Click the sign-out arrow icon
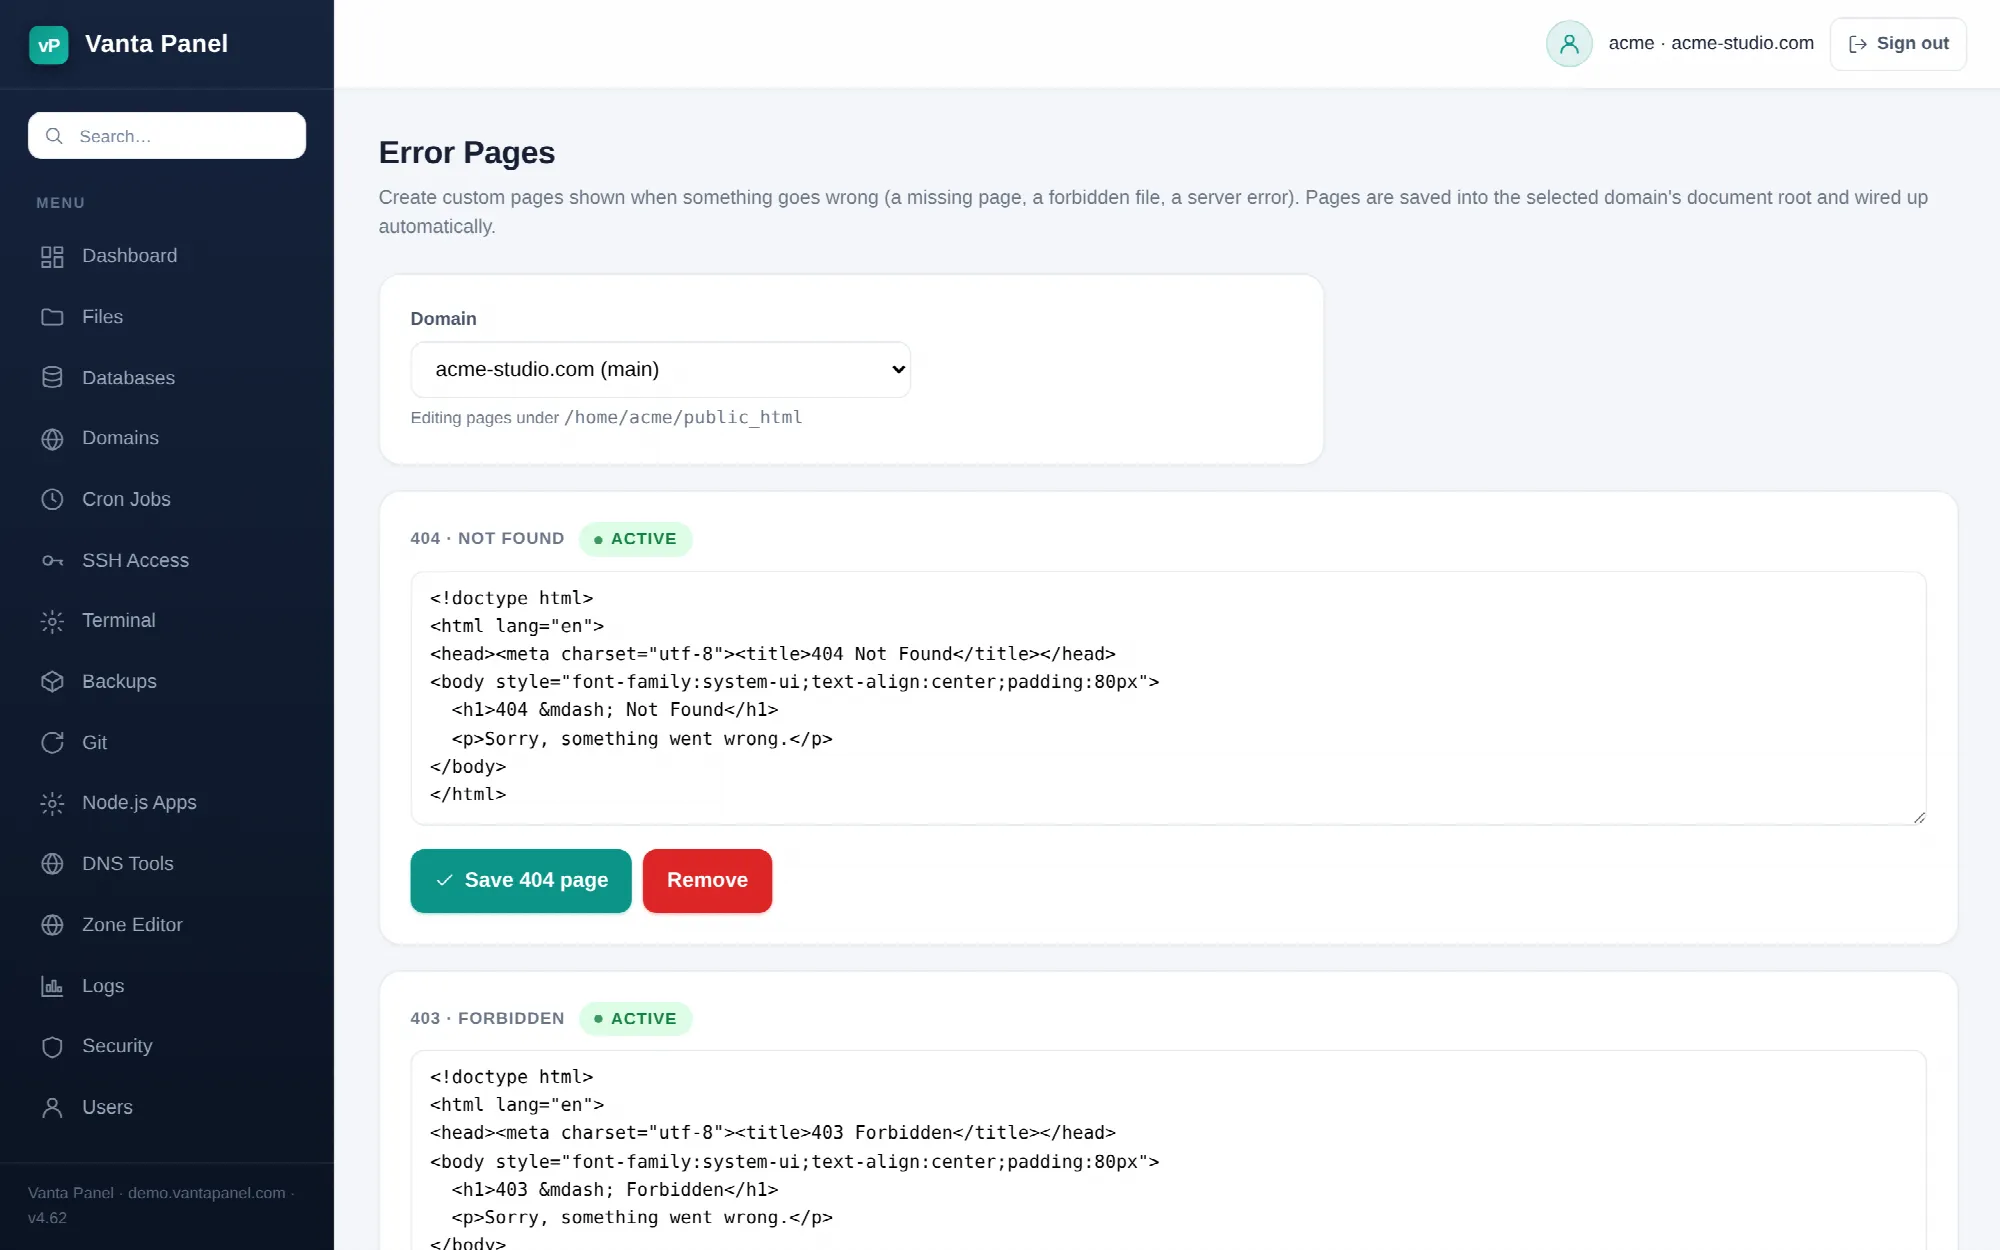 coord(1858,44)
